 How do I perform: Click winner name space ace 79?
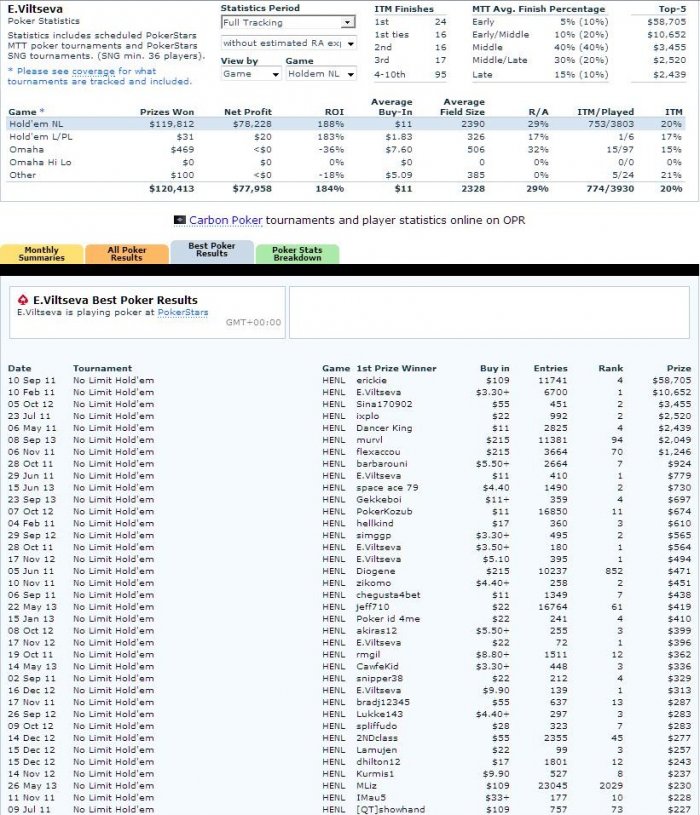coord(387,488)
